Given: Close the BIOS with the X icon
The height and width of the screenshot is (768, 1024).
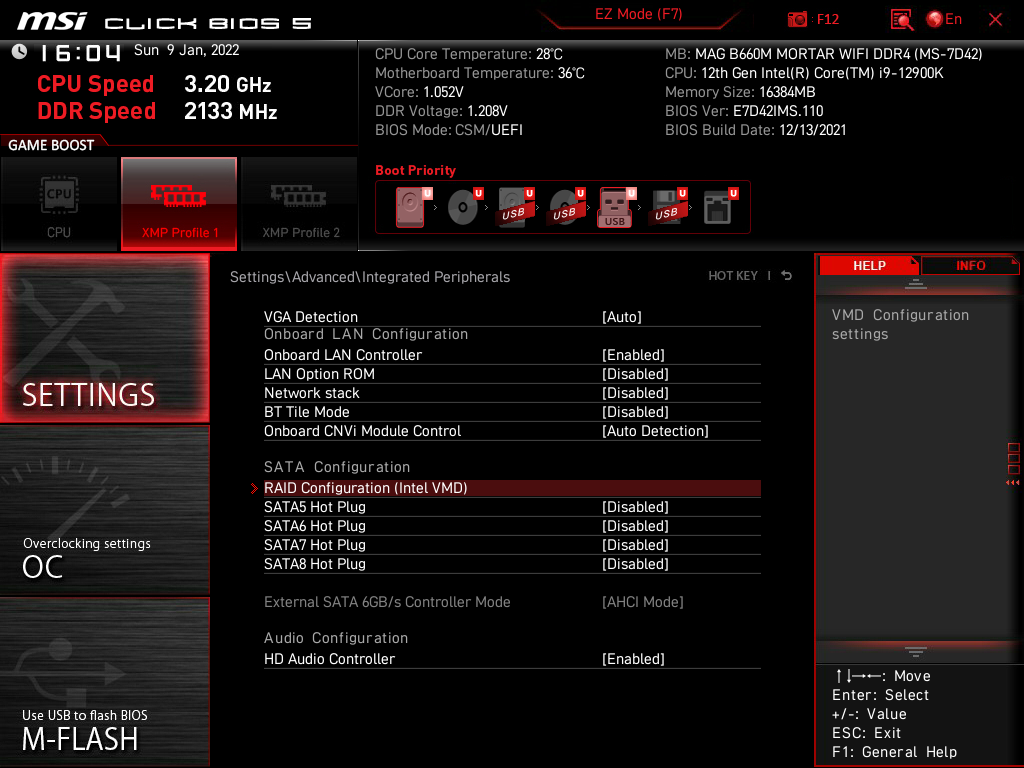Looking at the screenshot, I should pos(995,20).
